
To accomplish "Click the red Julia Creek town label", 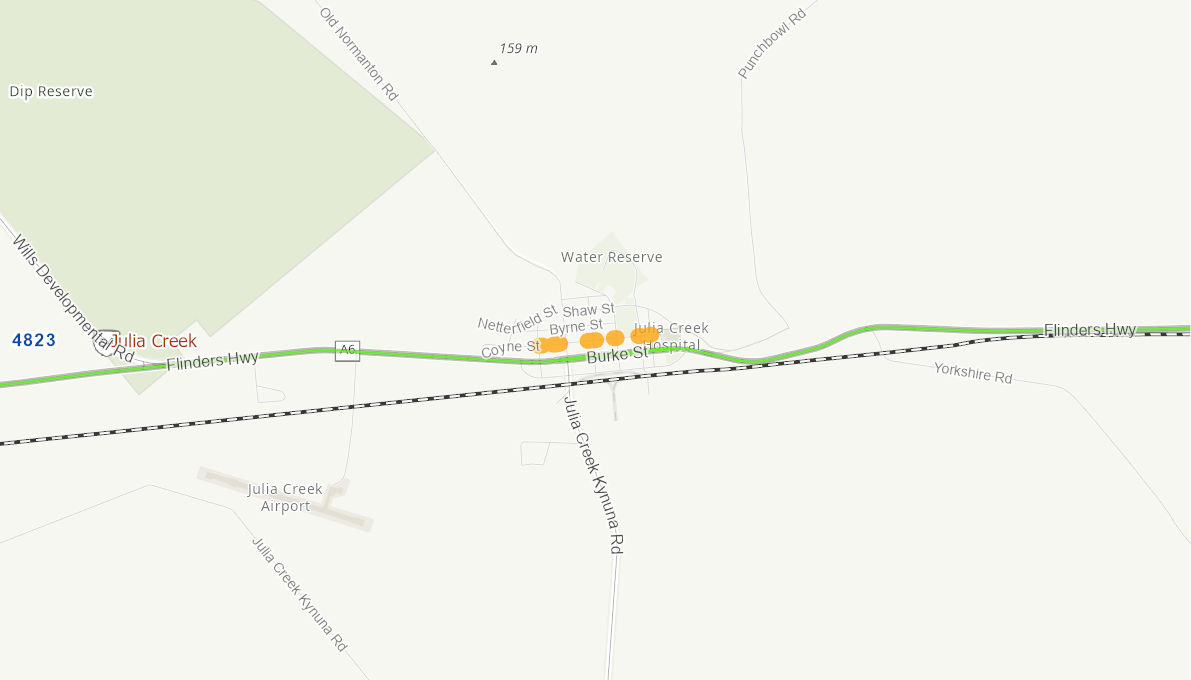I will click(154, 340).
